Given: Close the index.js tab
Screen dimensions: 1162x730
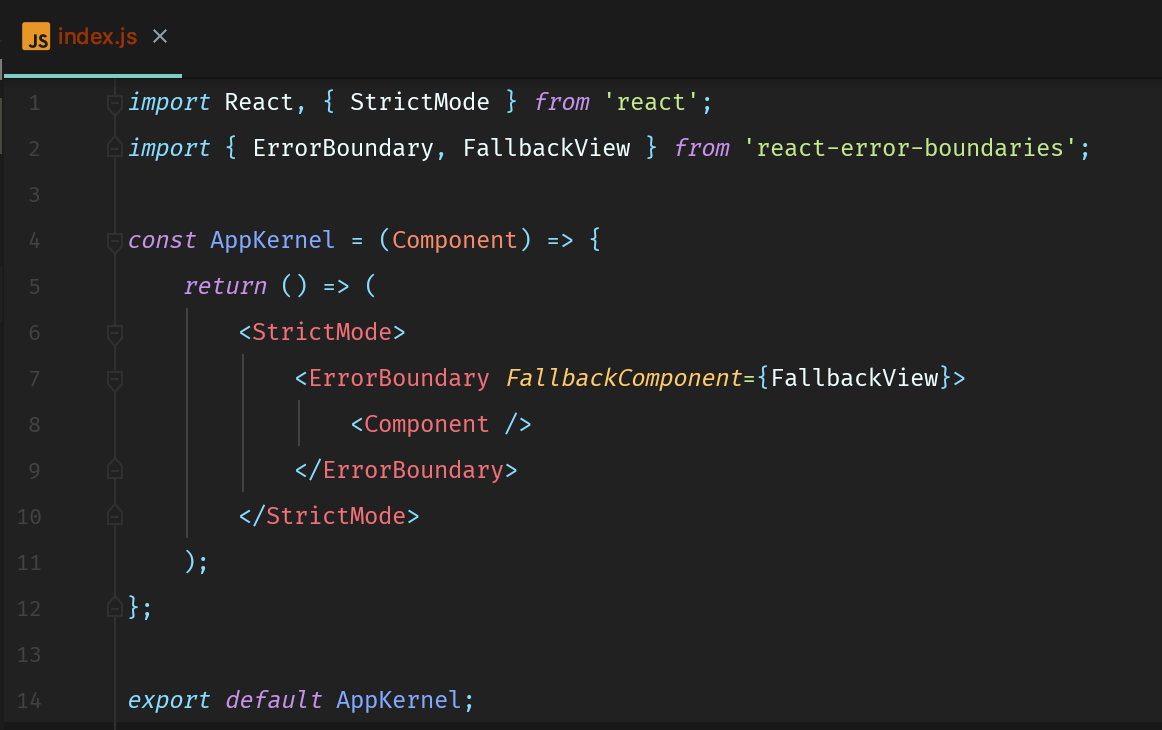Looking at the screenshot, I should tap(160, 37).
